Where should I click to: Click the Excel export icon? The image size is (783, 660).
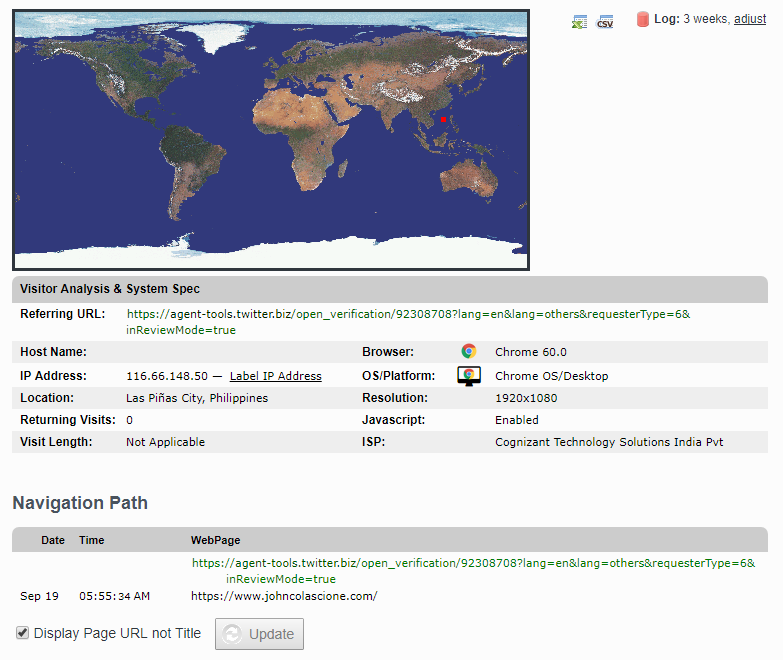pos(579,21)
